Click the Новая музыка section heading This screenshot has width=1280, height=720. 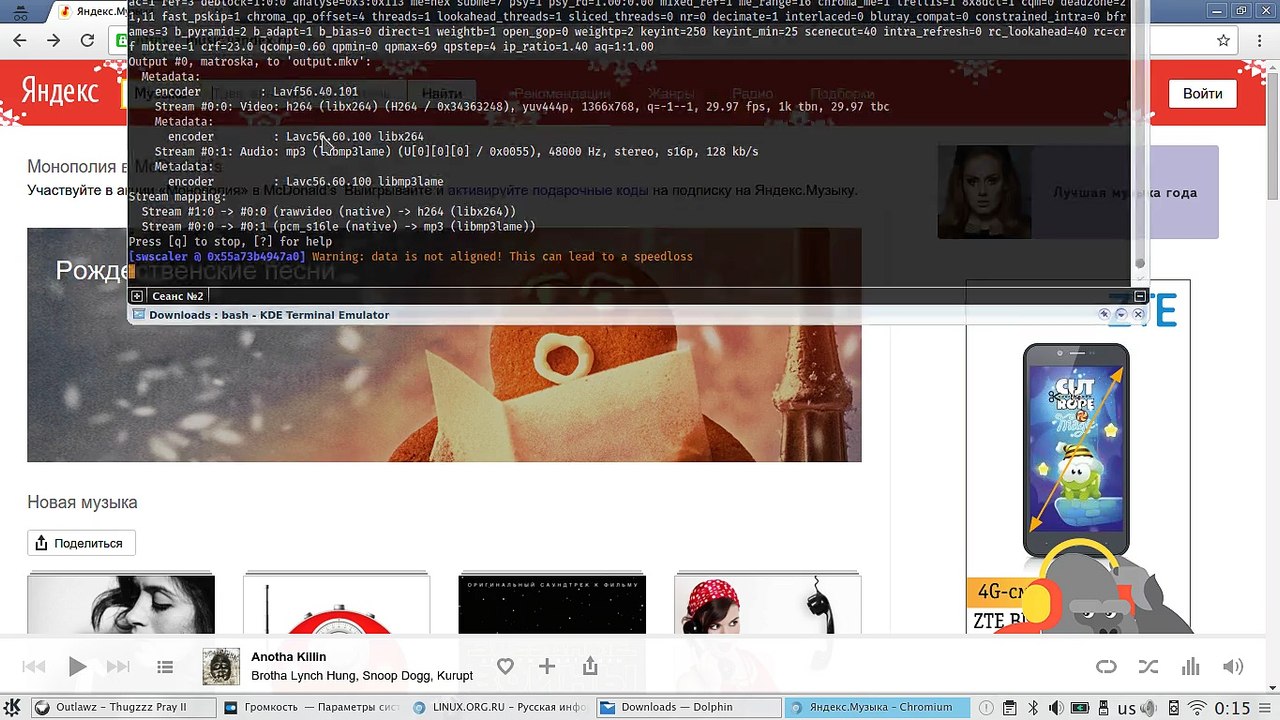coord(82,502)
